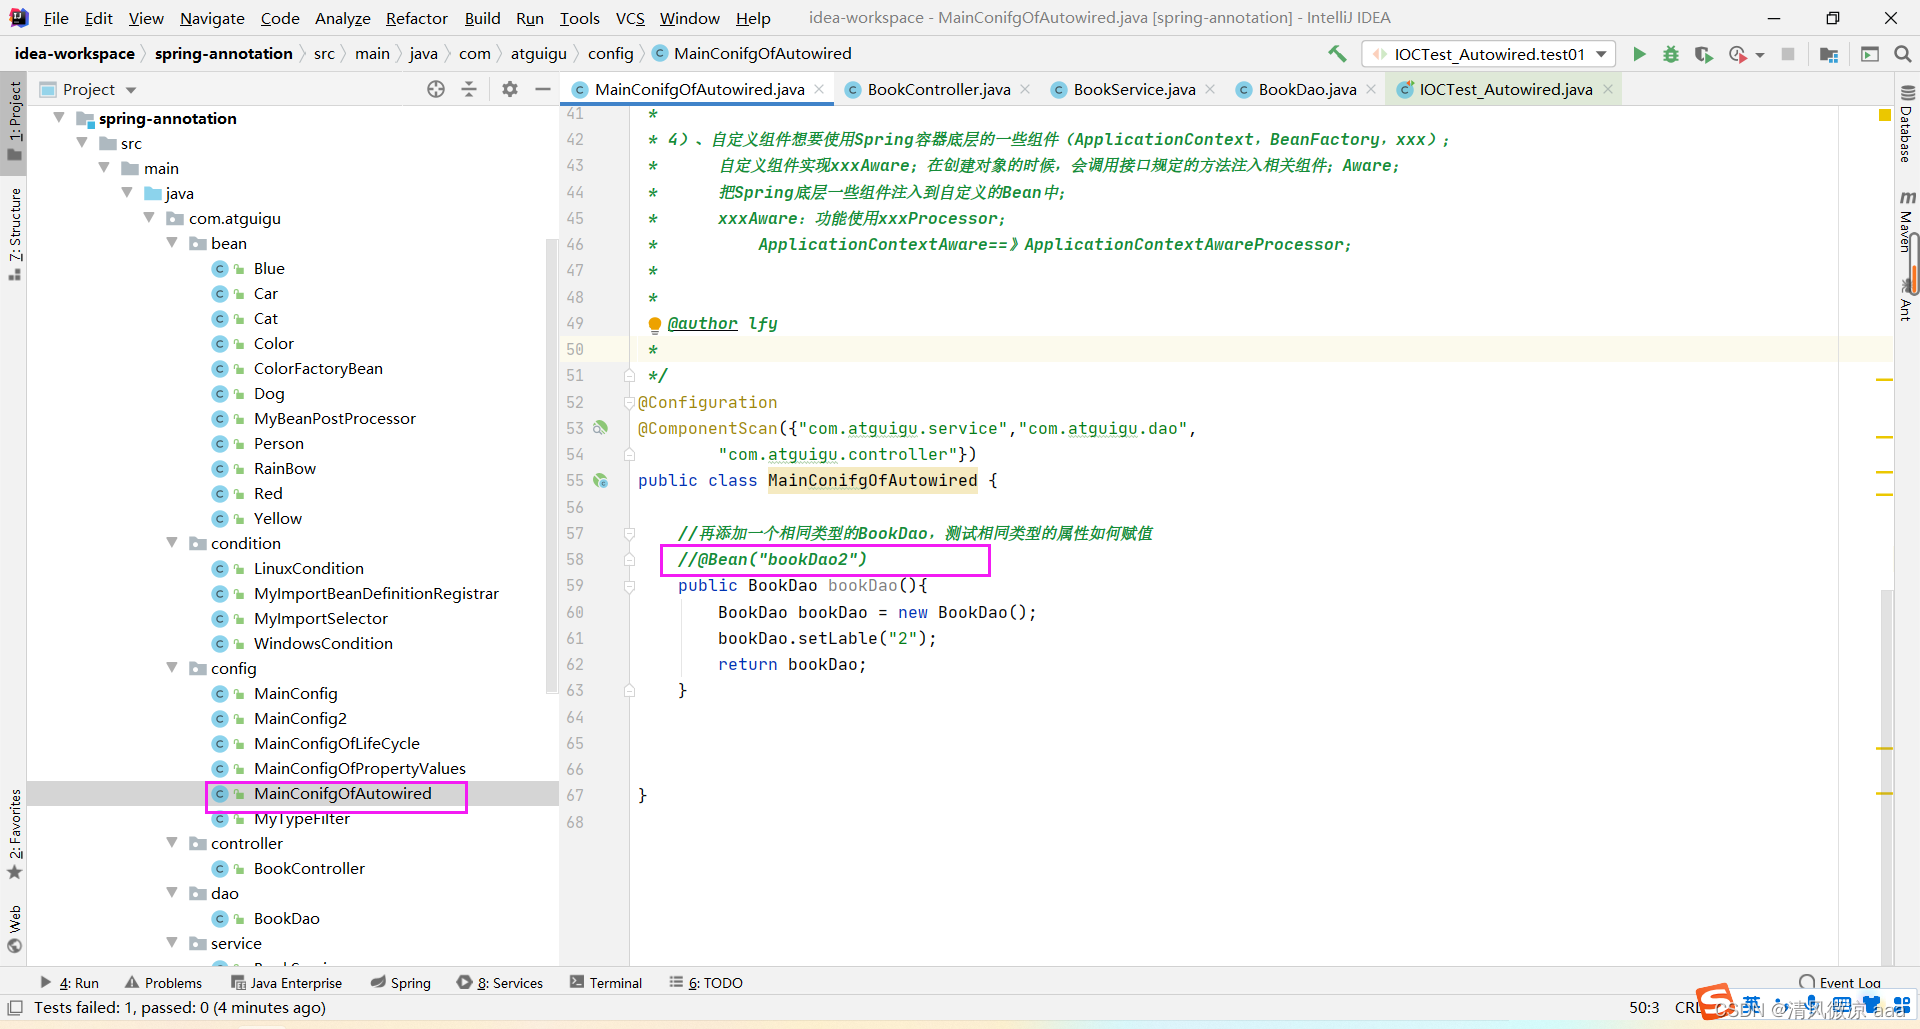This screenshot has height=1029, width=1920.
Task: Open the Spring tool window
Action: 400,983
